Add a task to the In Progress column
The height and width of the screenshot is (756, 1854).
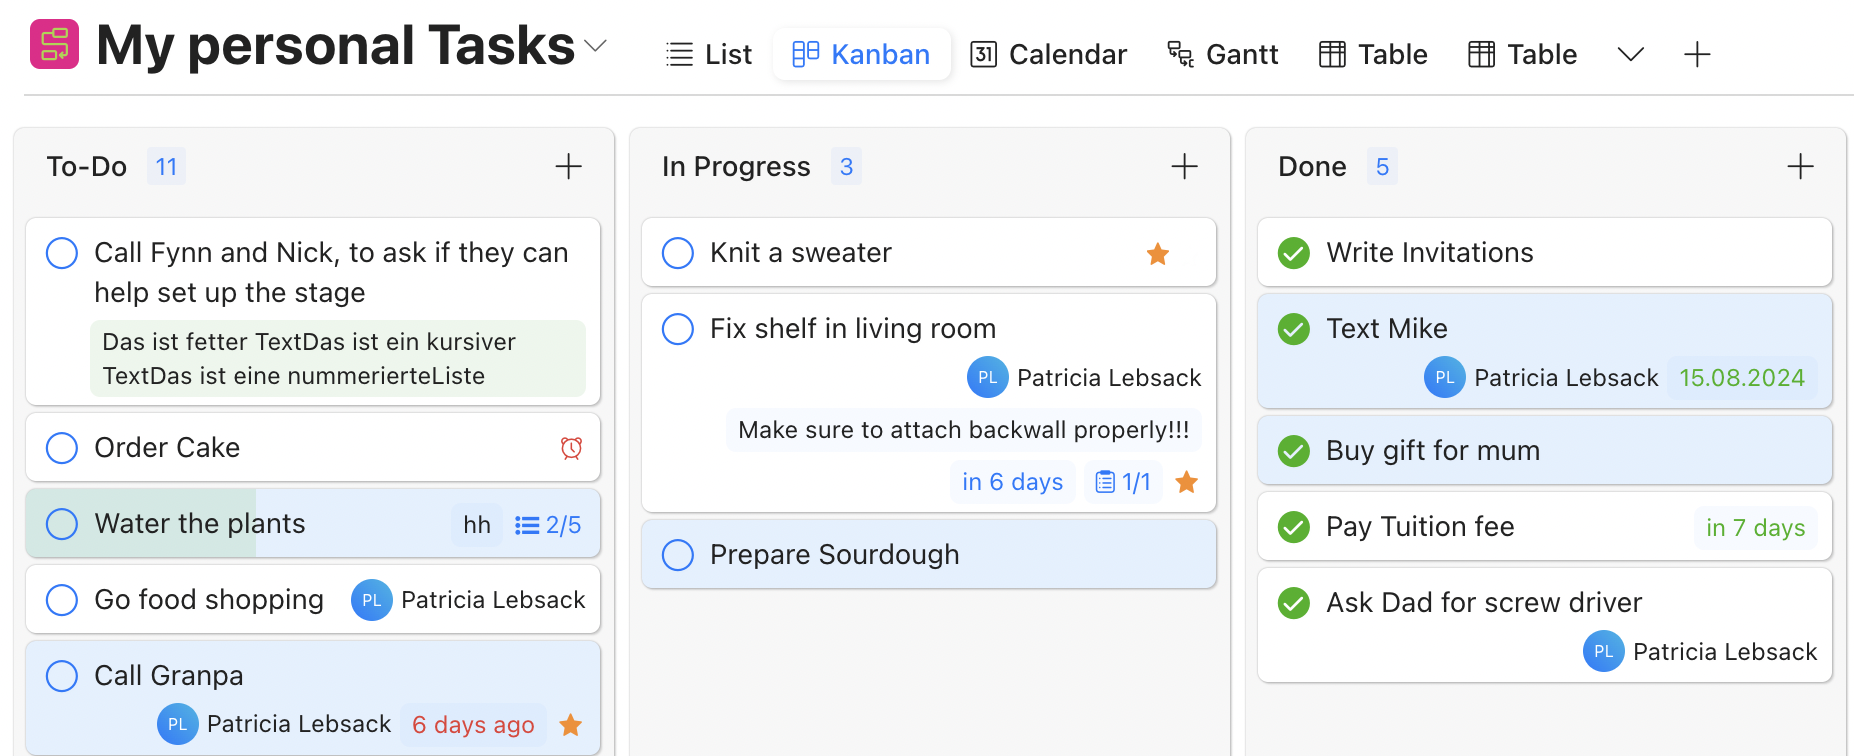(x=1184, y=166)
